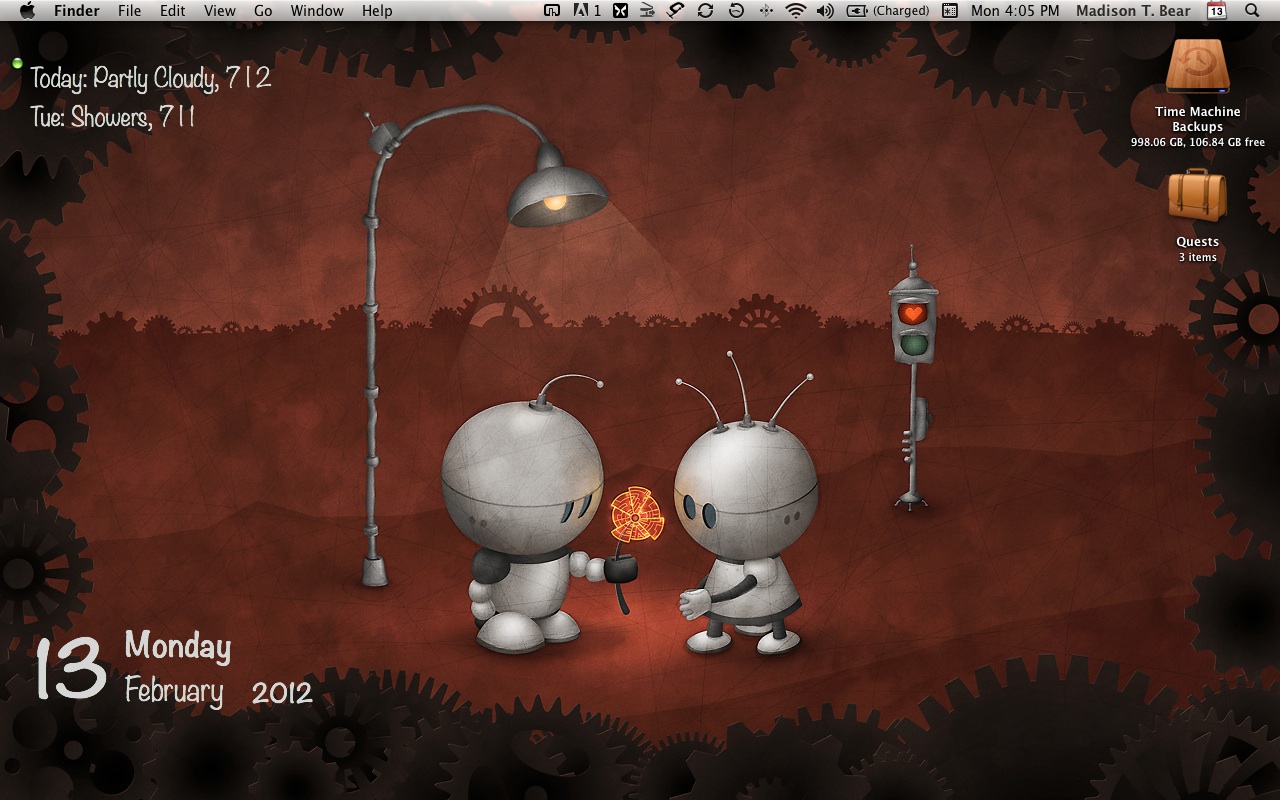
Task: Click the large 13 date widget
Action: coord(71,668)
